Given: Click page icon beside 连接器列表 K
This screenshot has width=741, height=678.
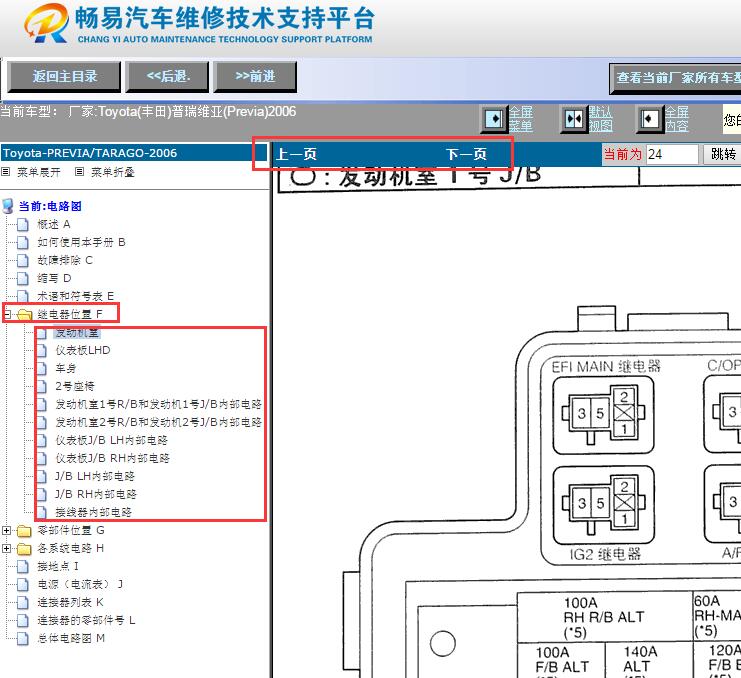Looking at the screenshot, I should click(23, 602).
